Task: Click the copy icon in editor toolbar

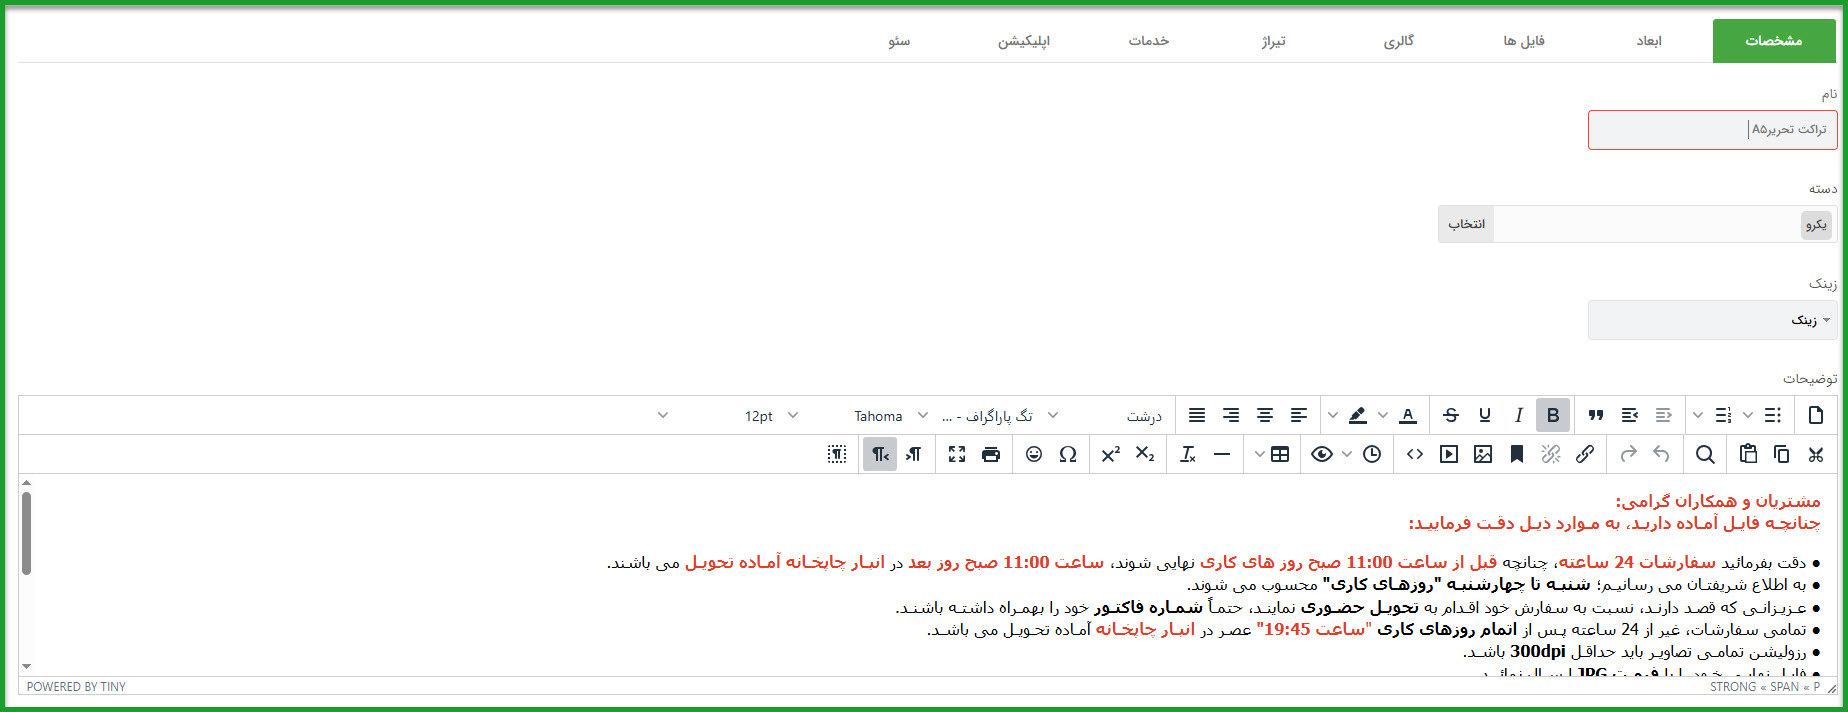Action: [x=1782, y=454]
